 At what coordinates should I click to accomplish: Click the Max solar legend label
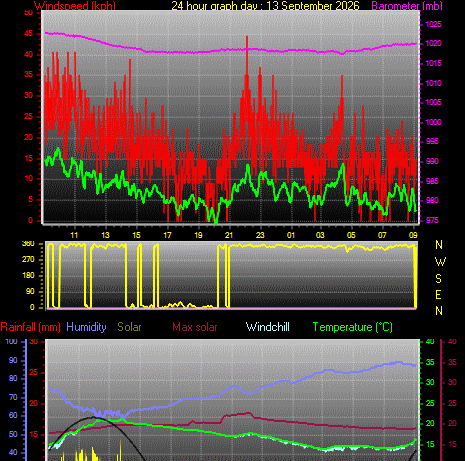tap(195, 327)
